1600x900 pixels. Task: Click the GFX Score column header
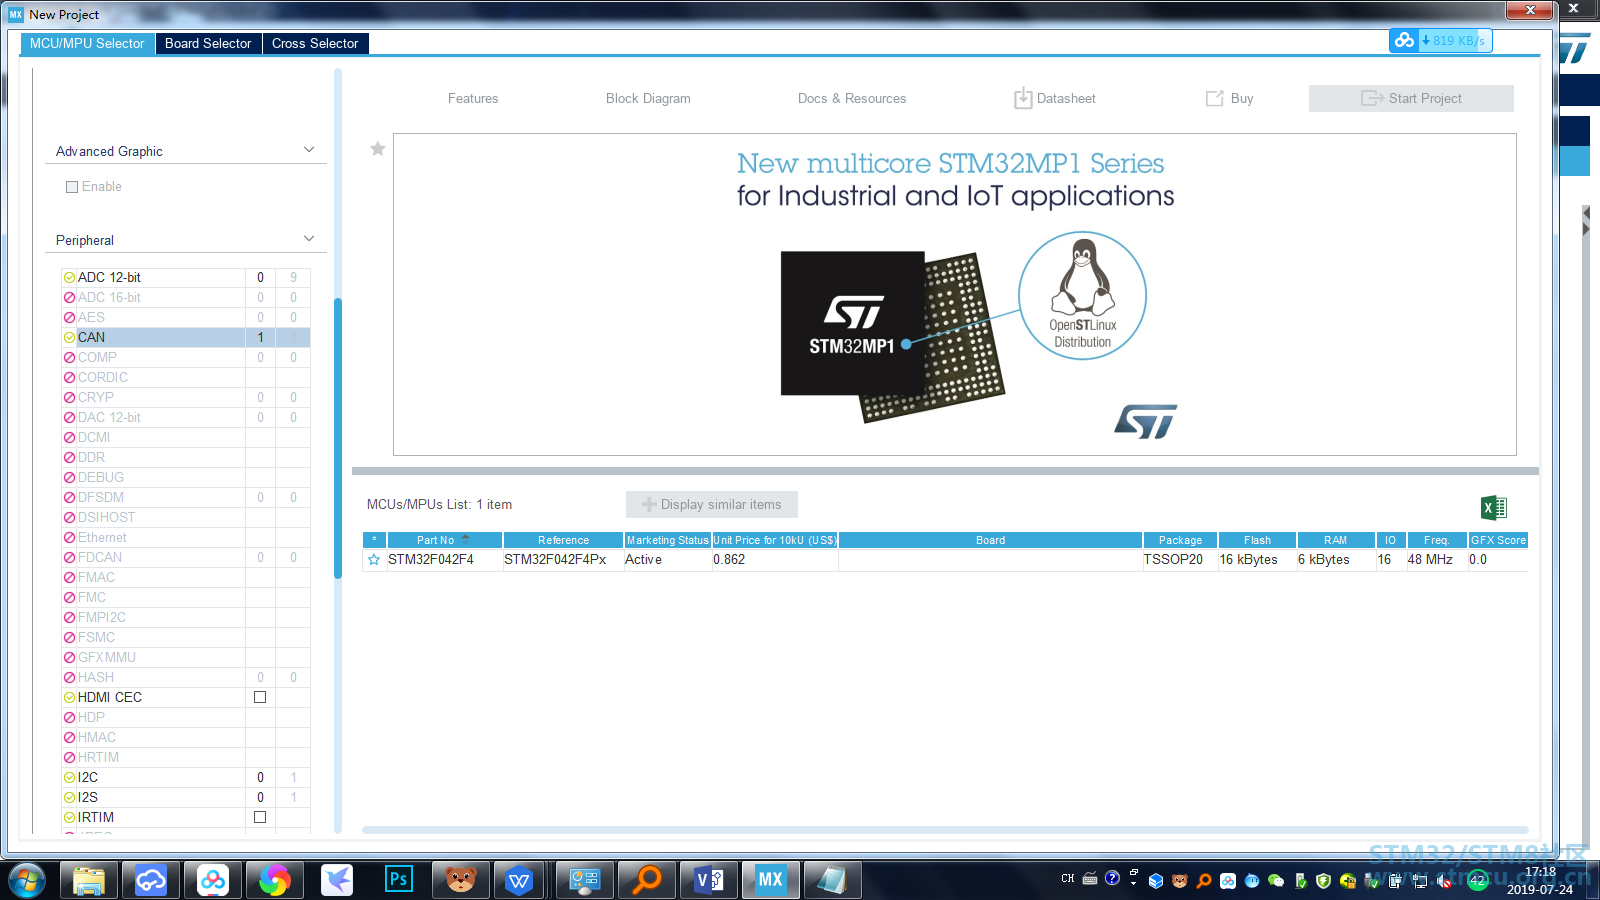tap(1498, 540)
